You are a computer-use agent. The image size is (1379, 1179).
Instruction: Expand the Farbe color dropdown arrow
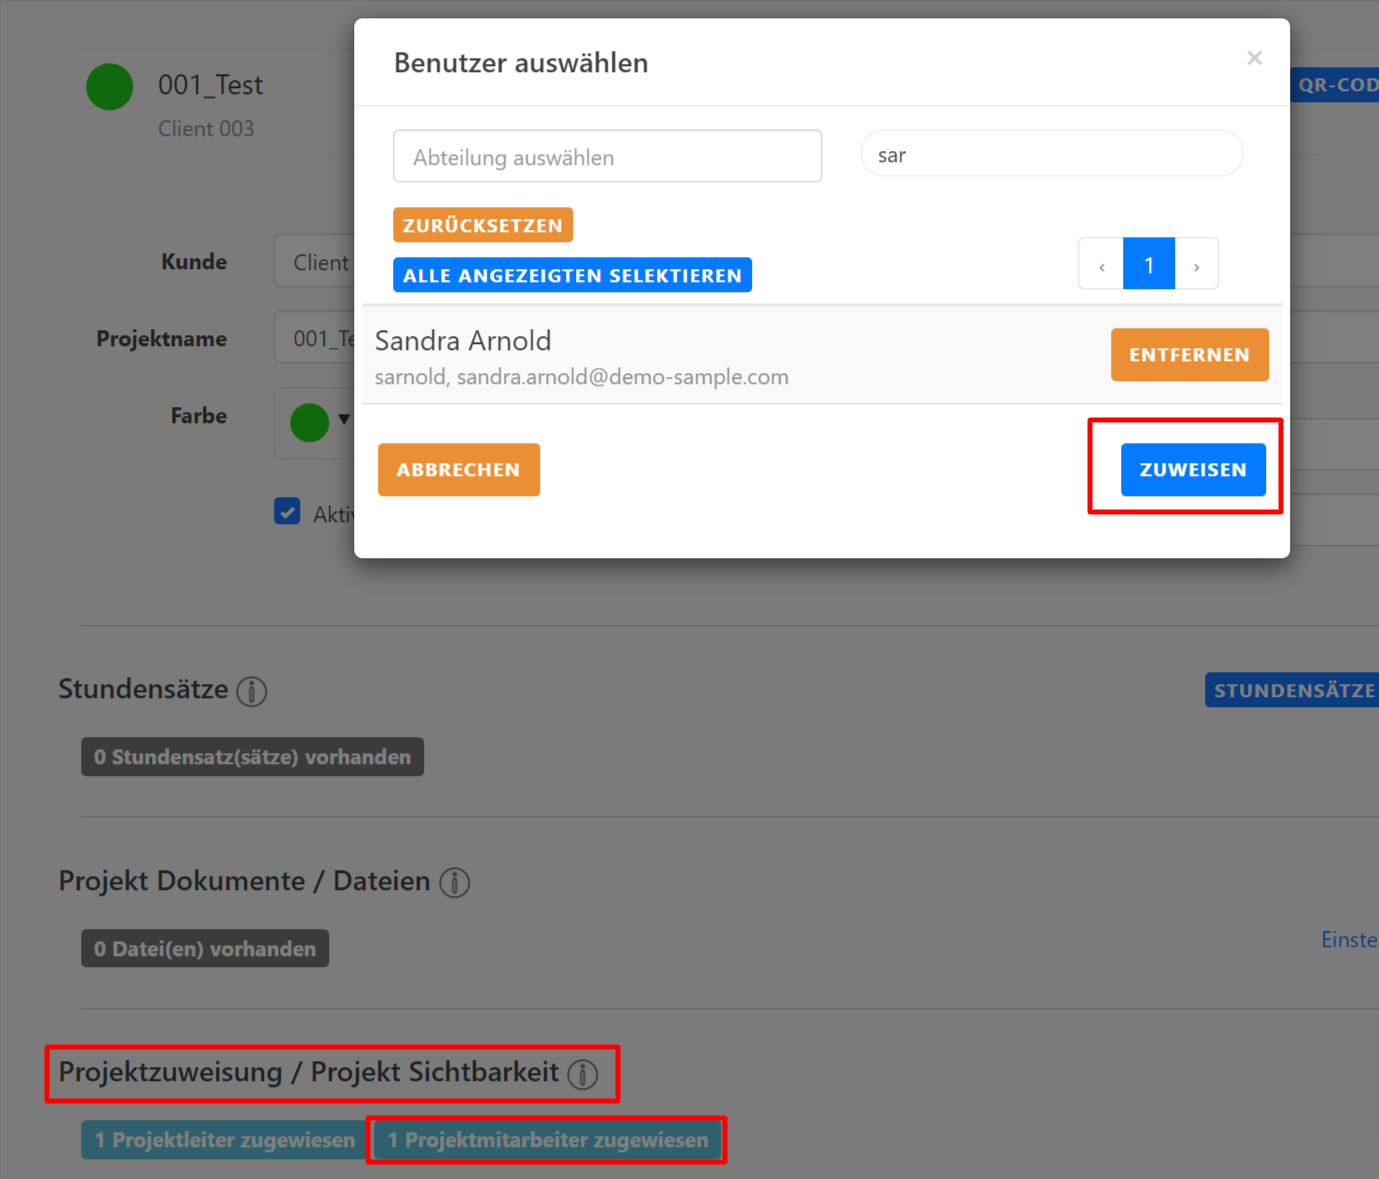tap(344, 420)
